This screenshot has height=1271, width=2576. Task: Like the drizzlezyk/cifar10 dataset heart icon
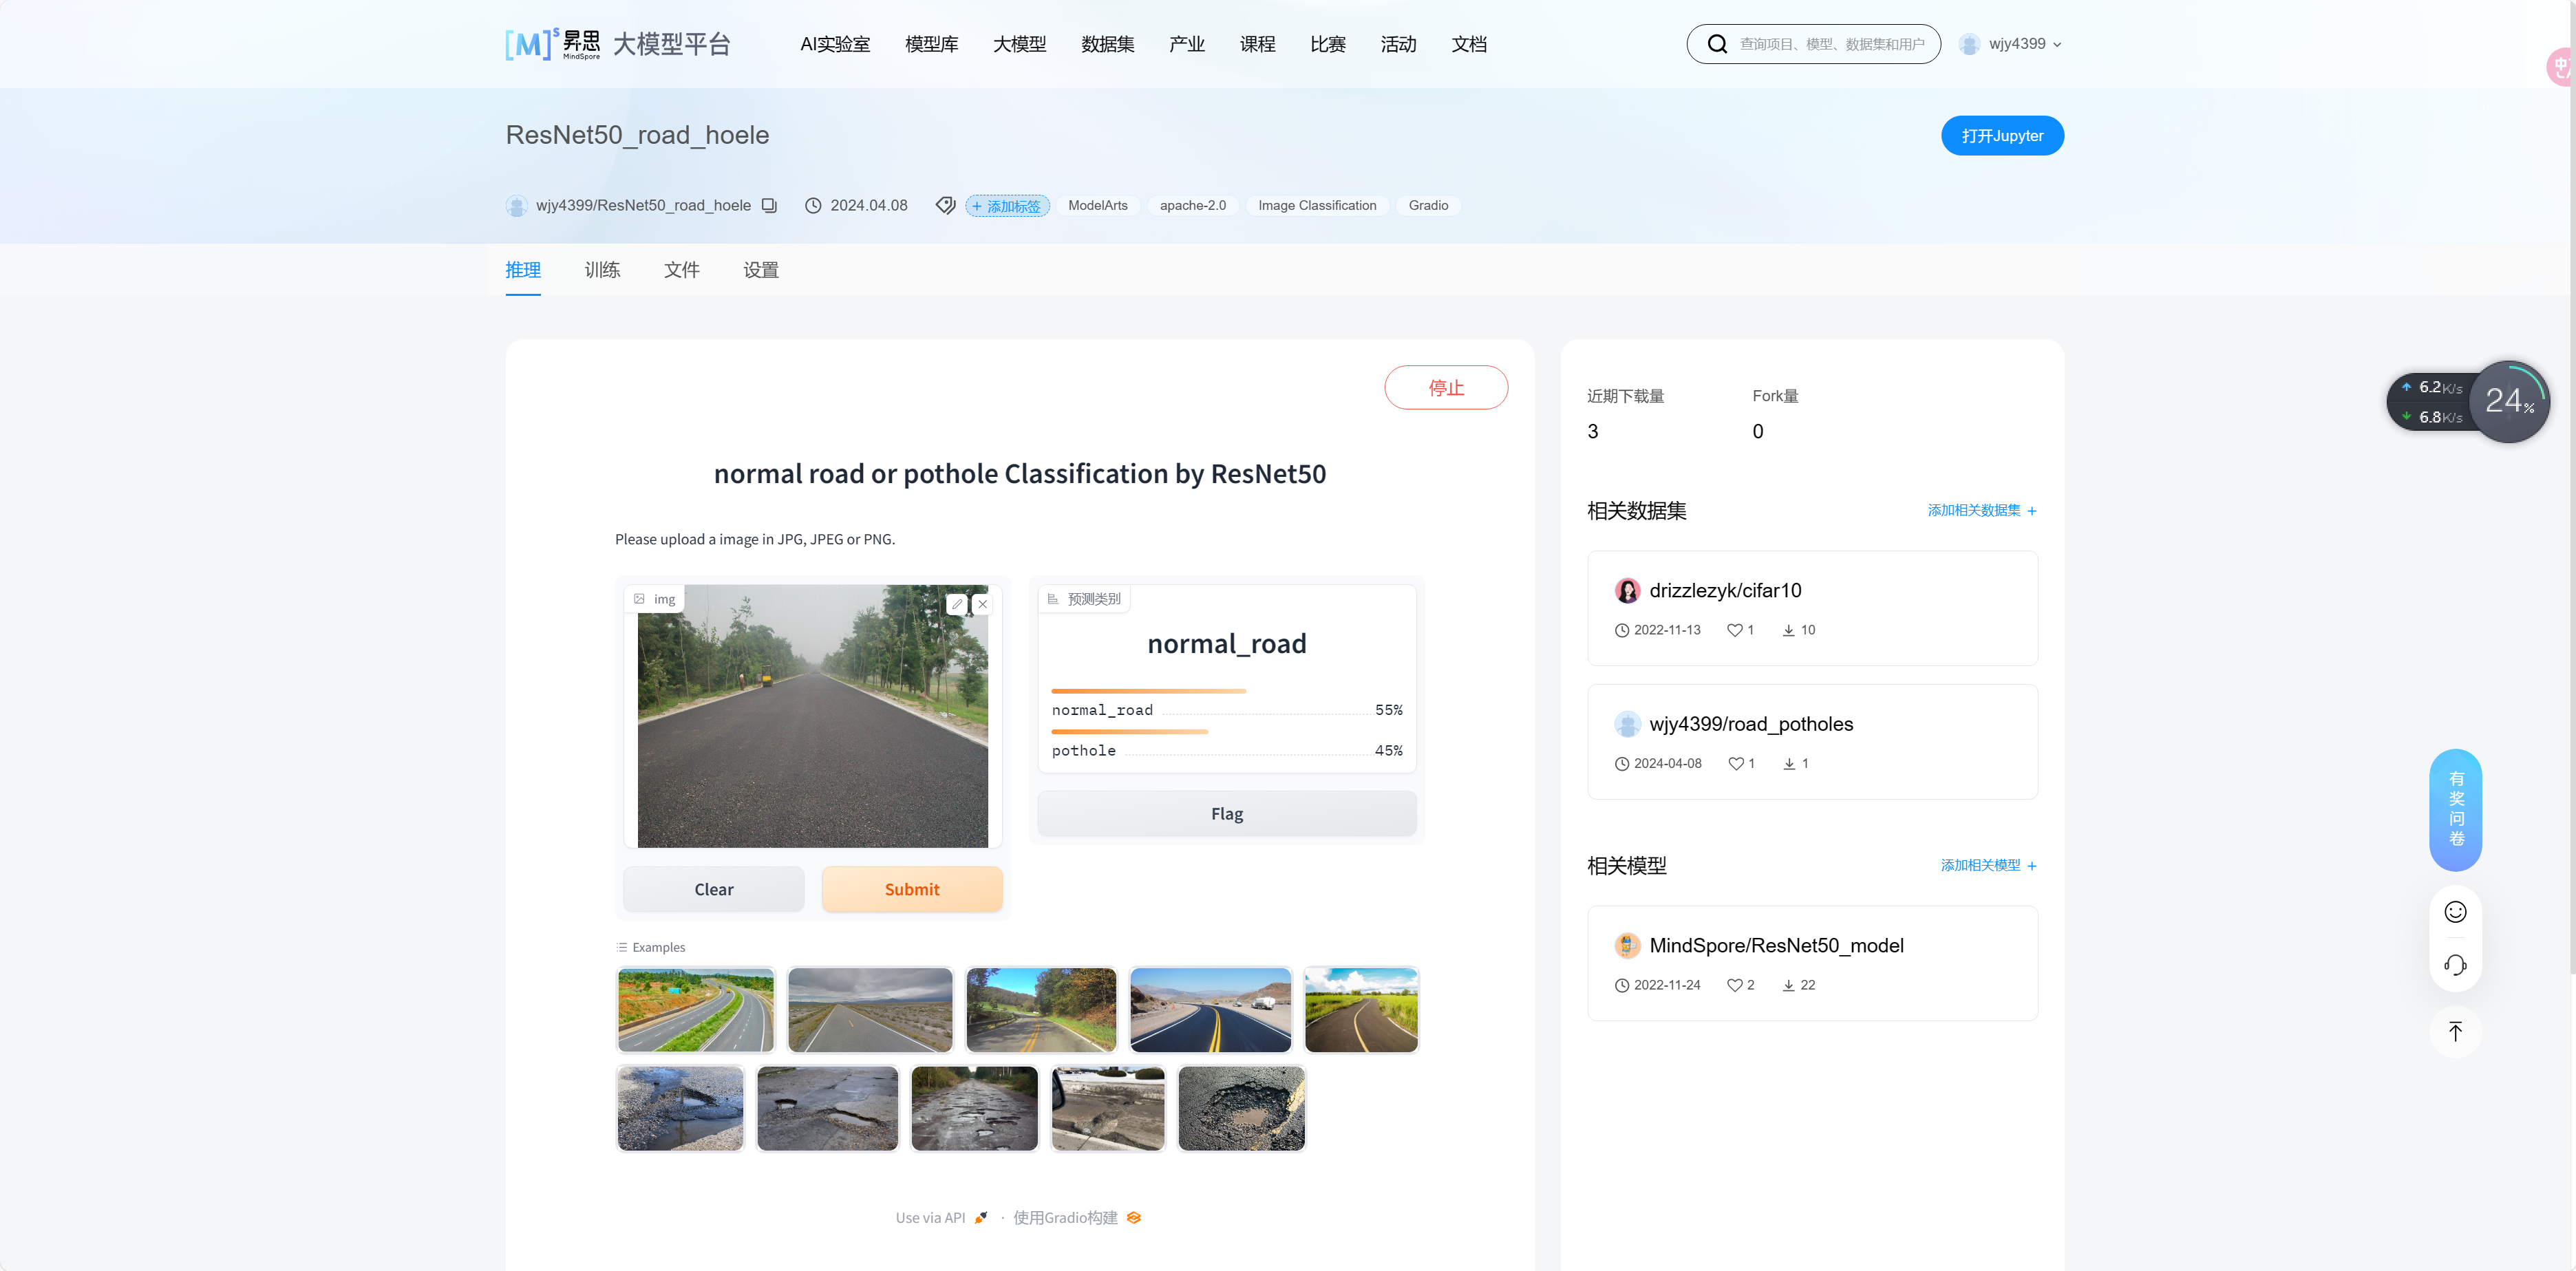pyautogui.click(x=1735, y=630)
